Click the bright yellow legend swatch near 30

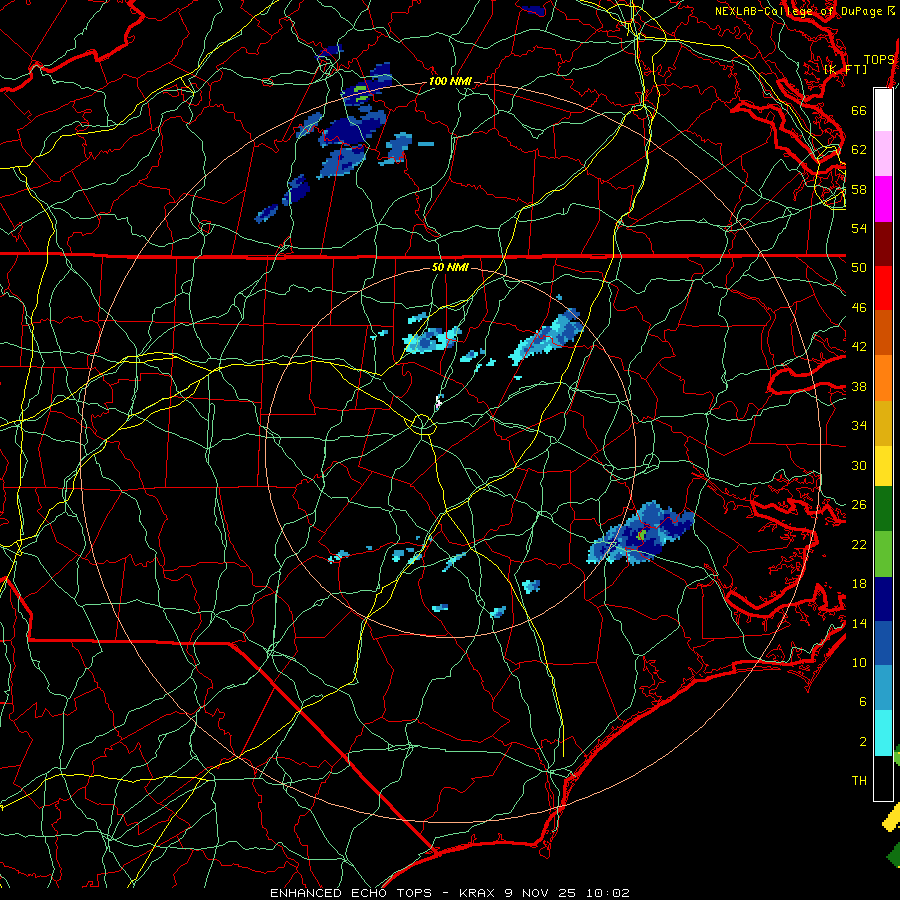click(x=883, y=465)
